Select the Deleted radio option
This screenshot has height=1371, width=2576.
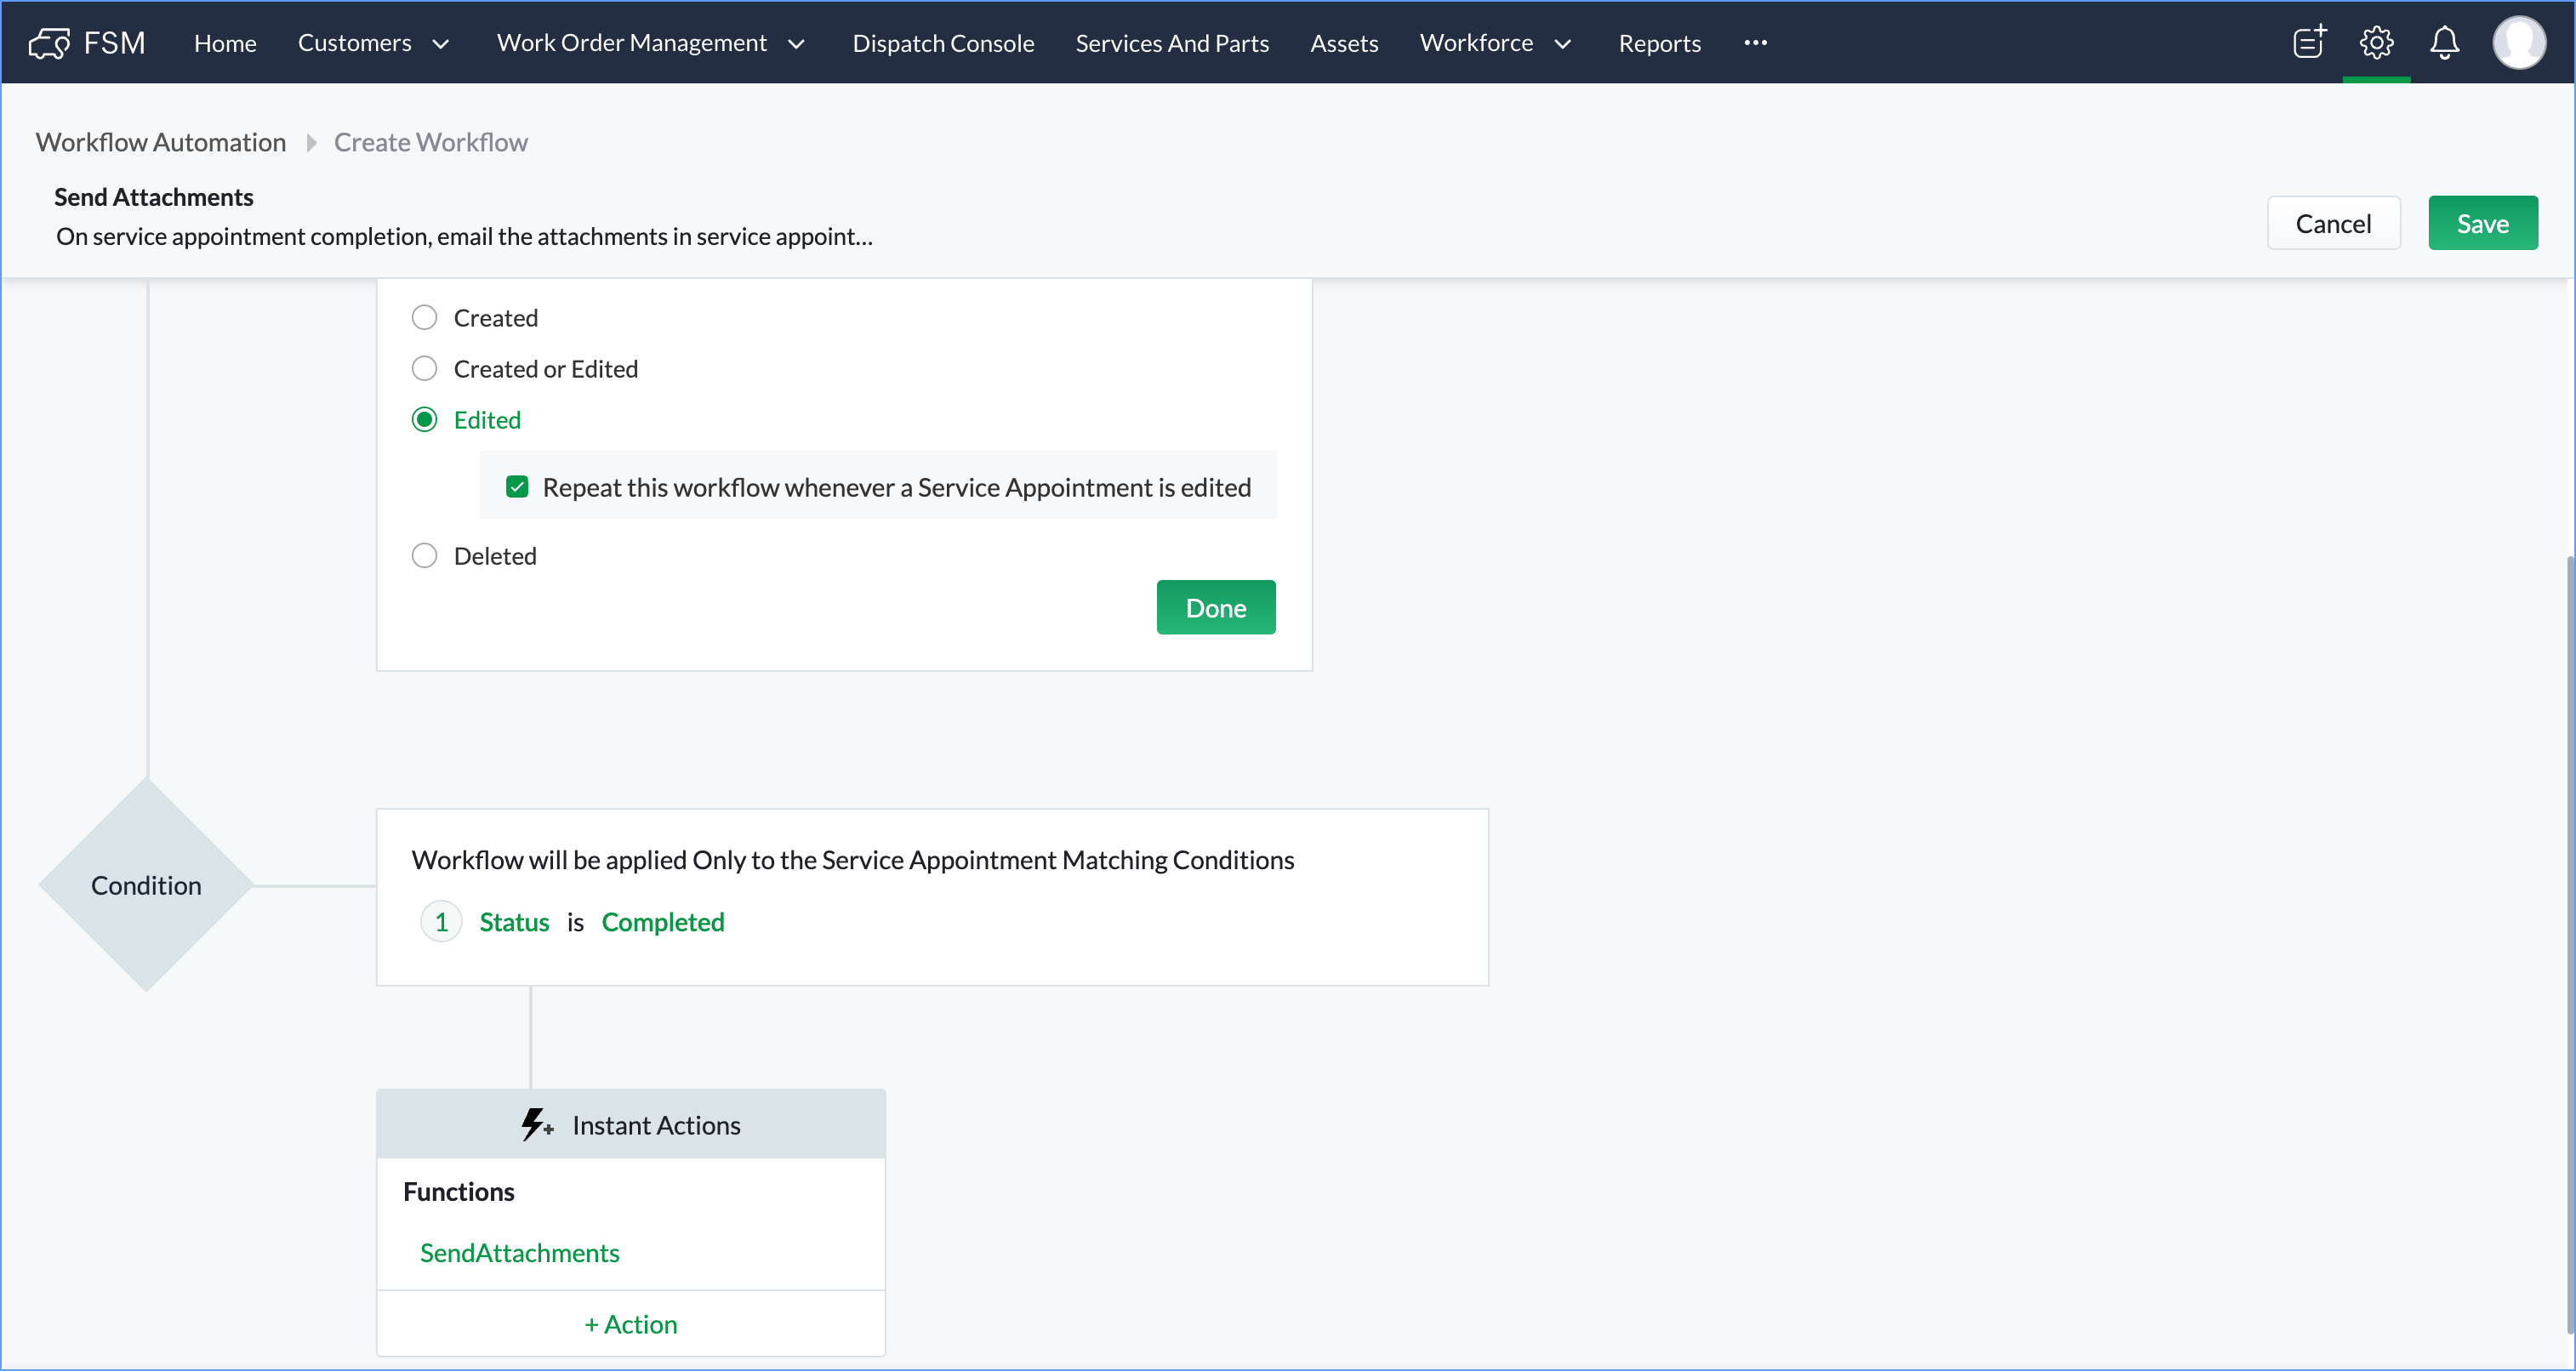pos(424,556)
